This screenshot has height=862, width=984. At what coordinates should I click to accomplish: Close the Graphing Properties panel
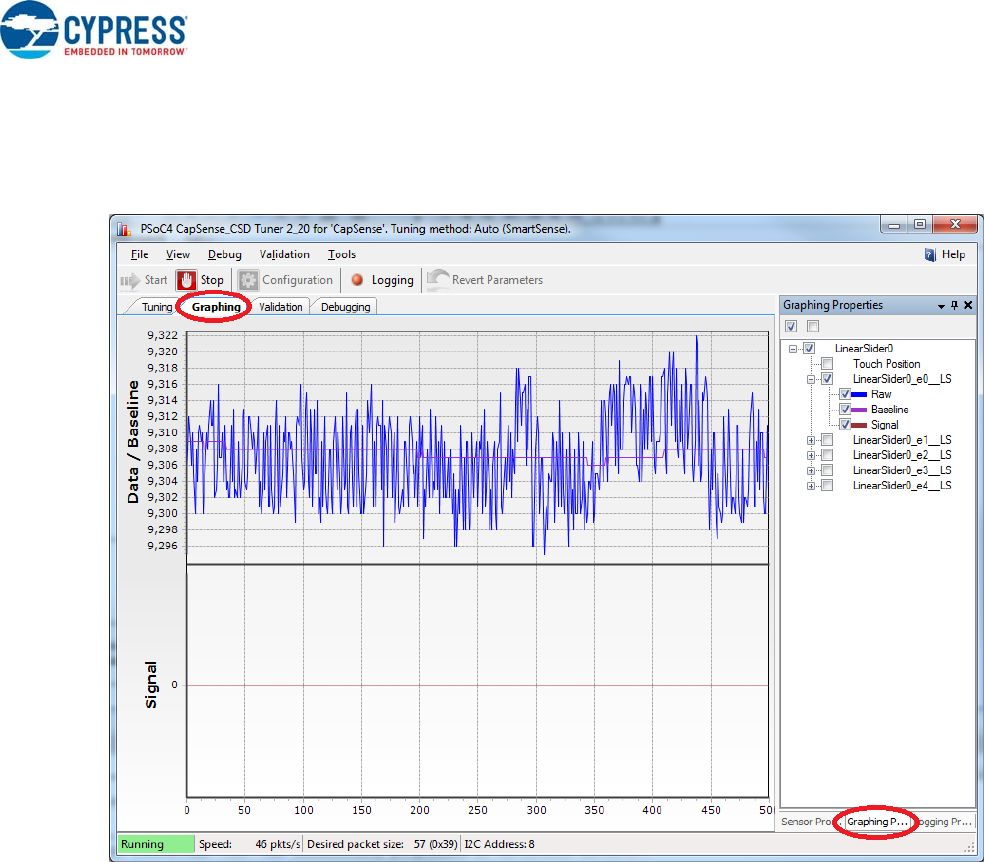click(x=968, y=305)
